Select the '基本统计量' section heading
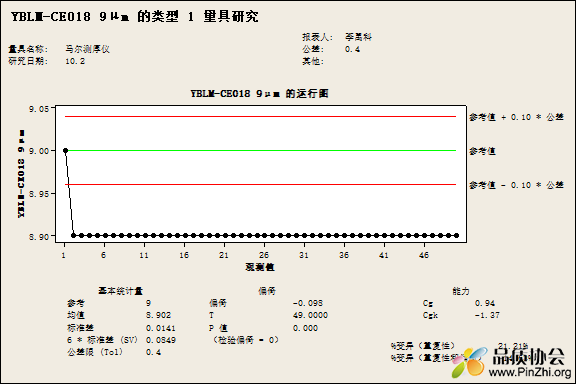The width and height of the screenshot is (576, 384). pos(120,291)
